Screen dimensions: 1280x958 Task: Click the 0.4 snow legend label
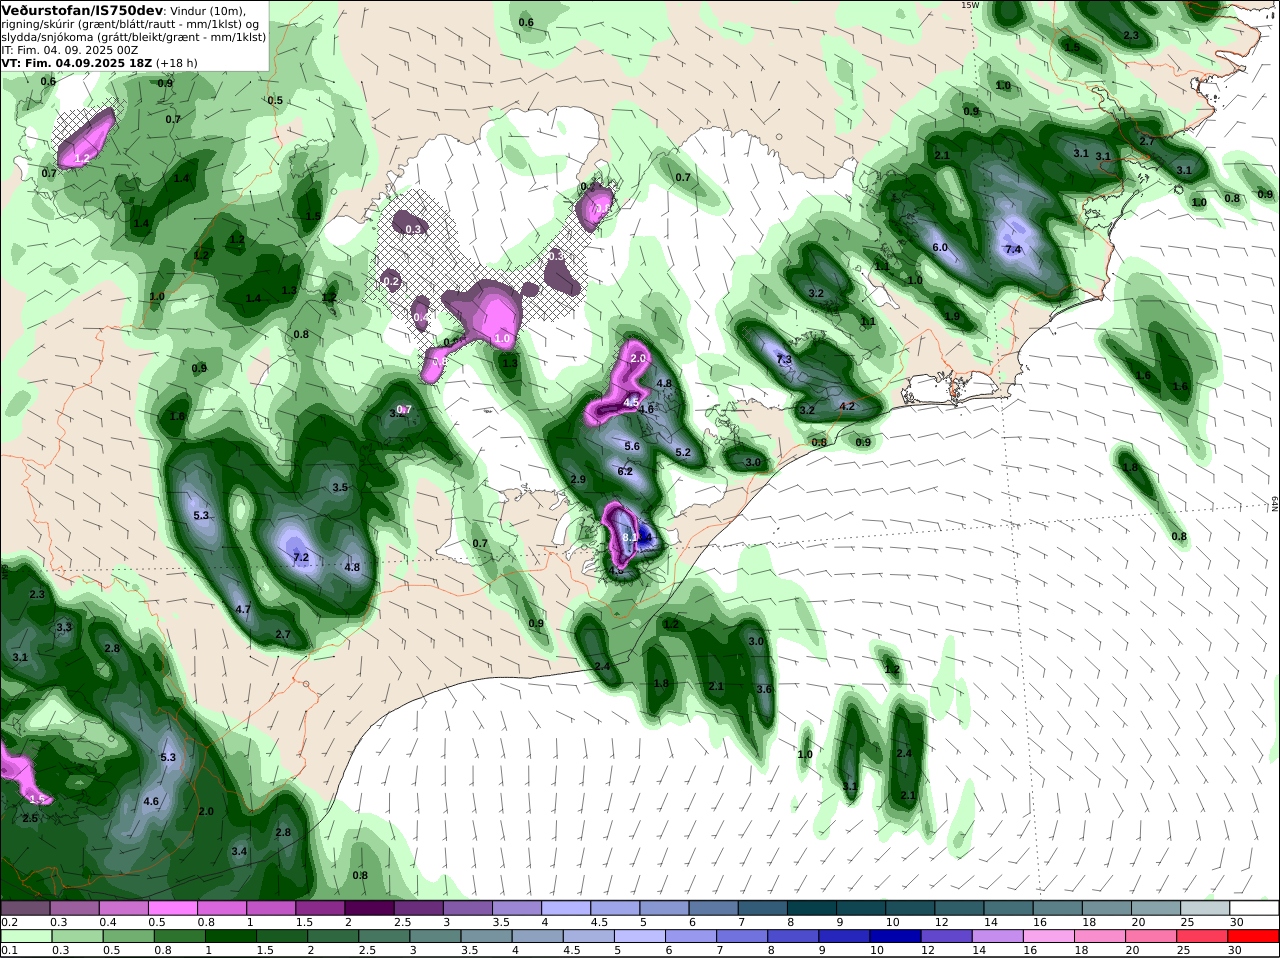point(108,922)
